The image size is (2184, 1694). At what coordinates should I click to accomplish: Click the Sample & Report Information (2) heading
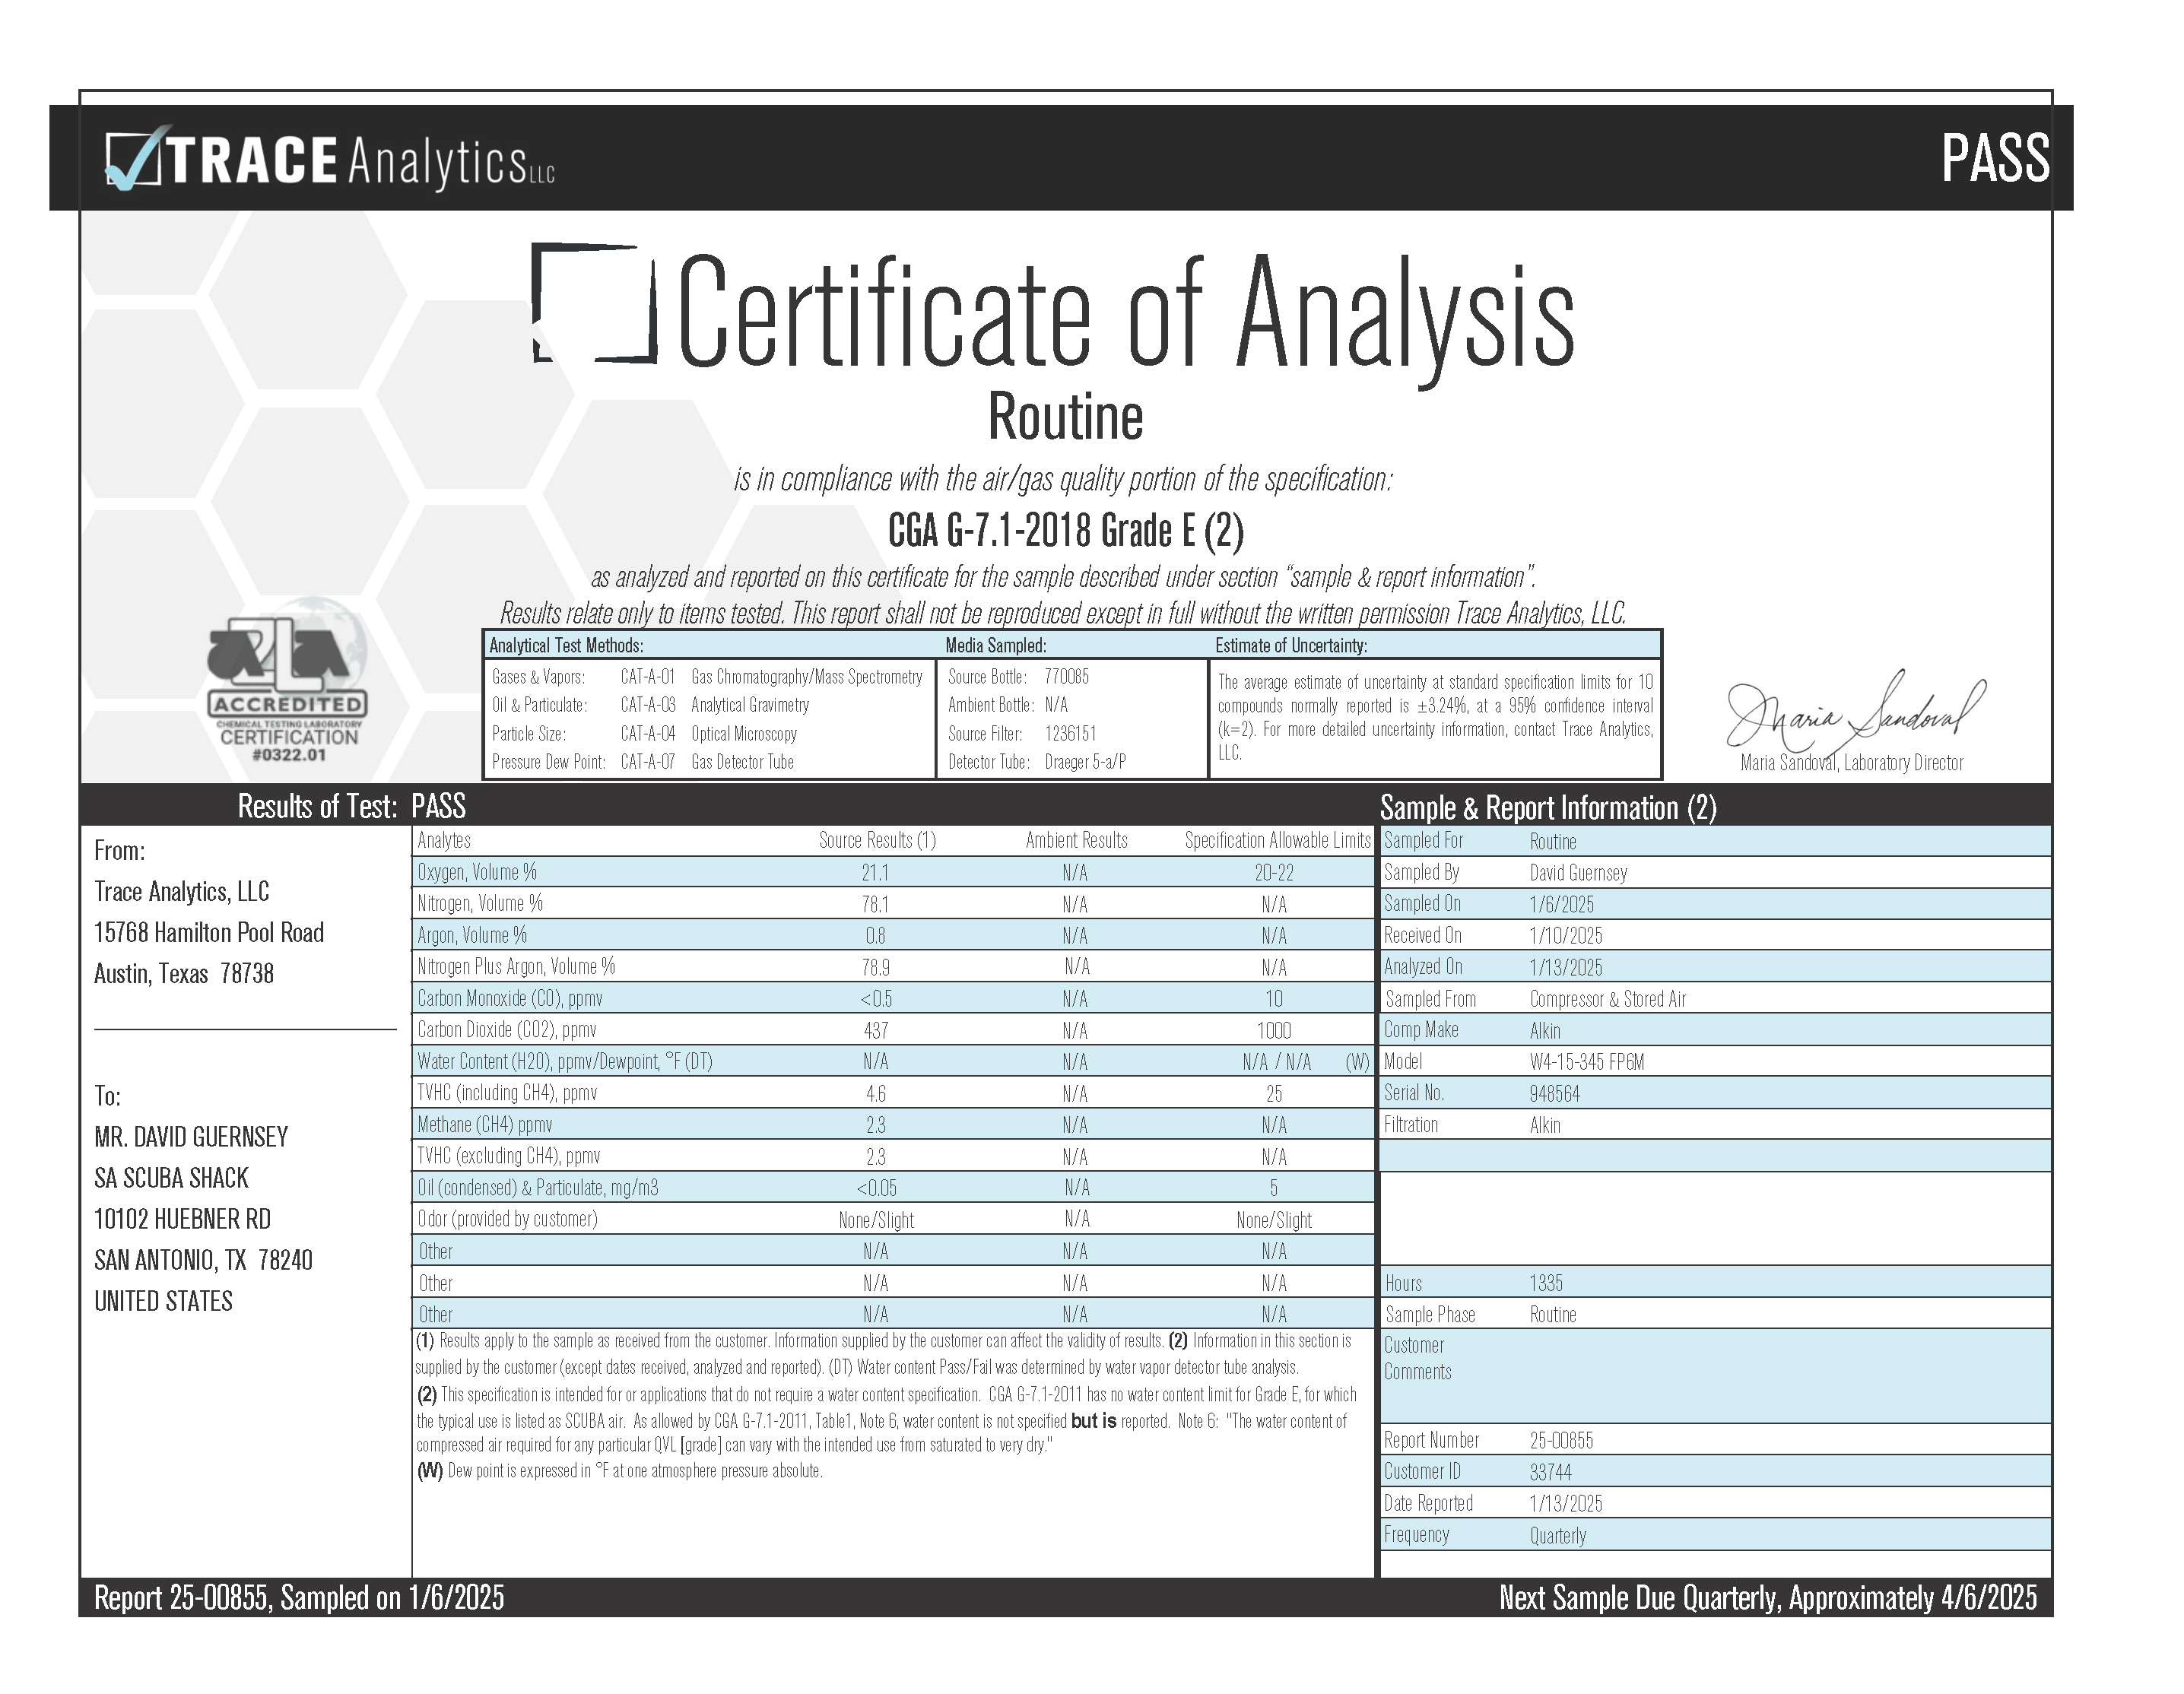(1548, 807)
